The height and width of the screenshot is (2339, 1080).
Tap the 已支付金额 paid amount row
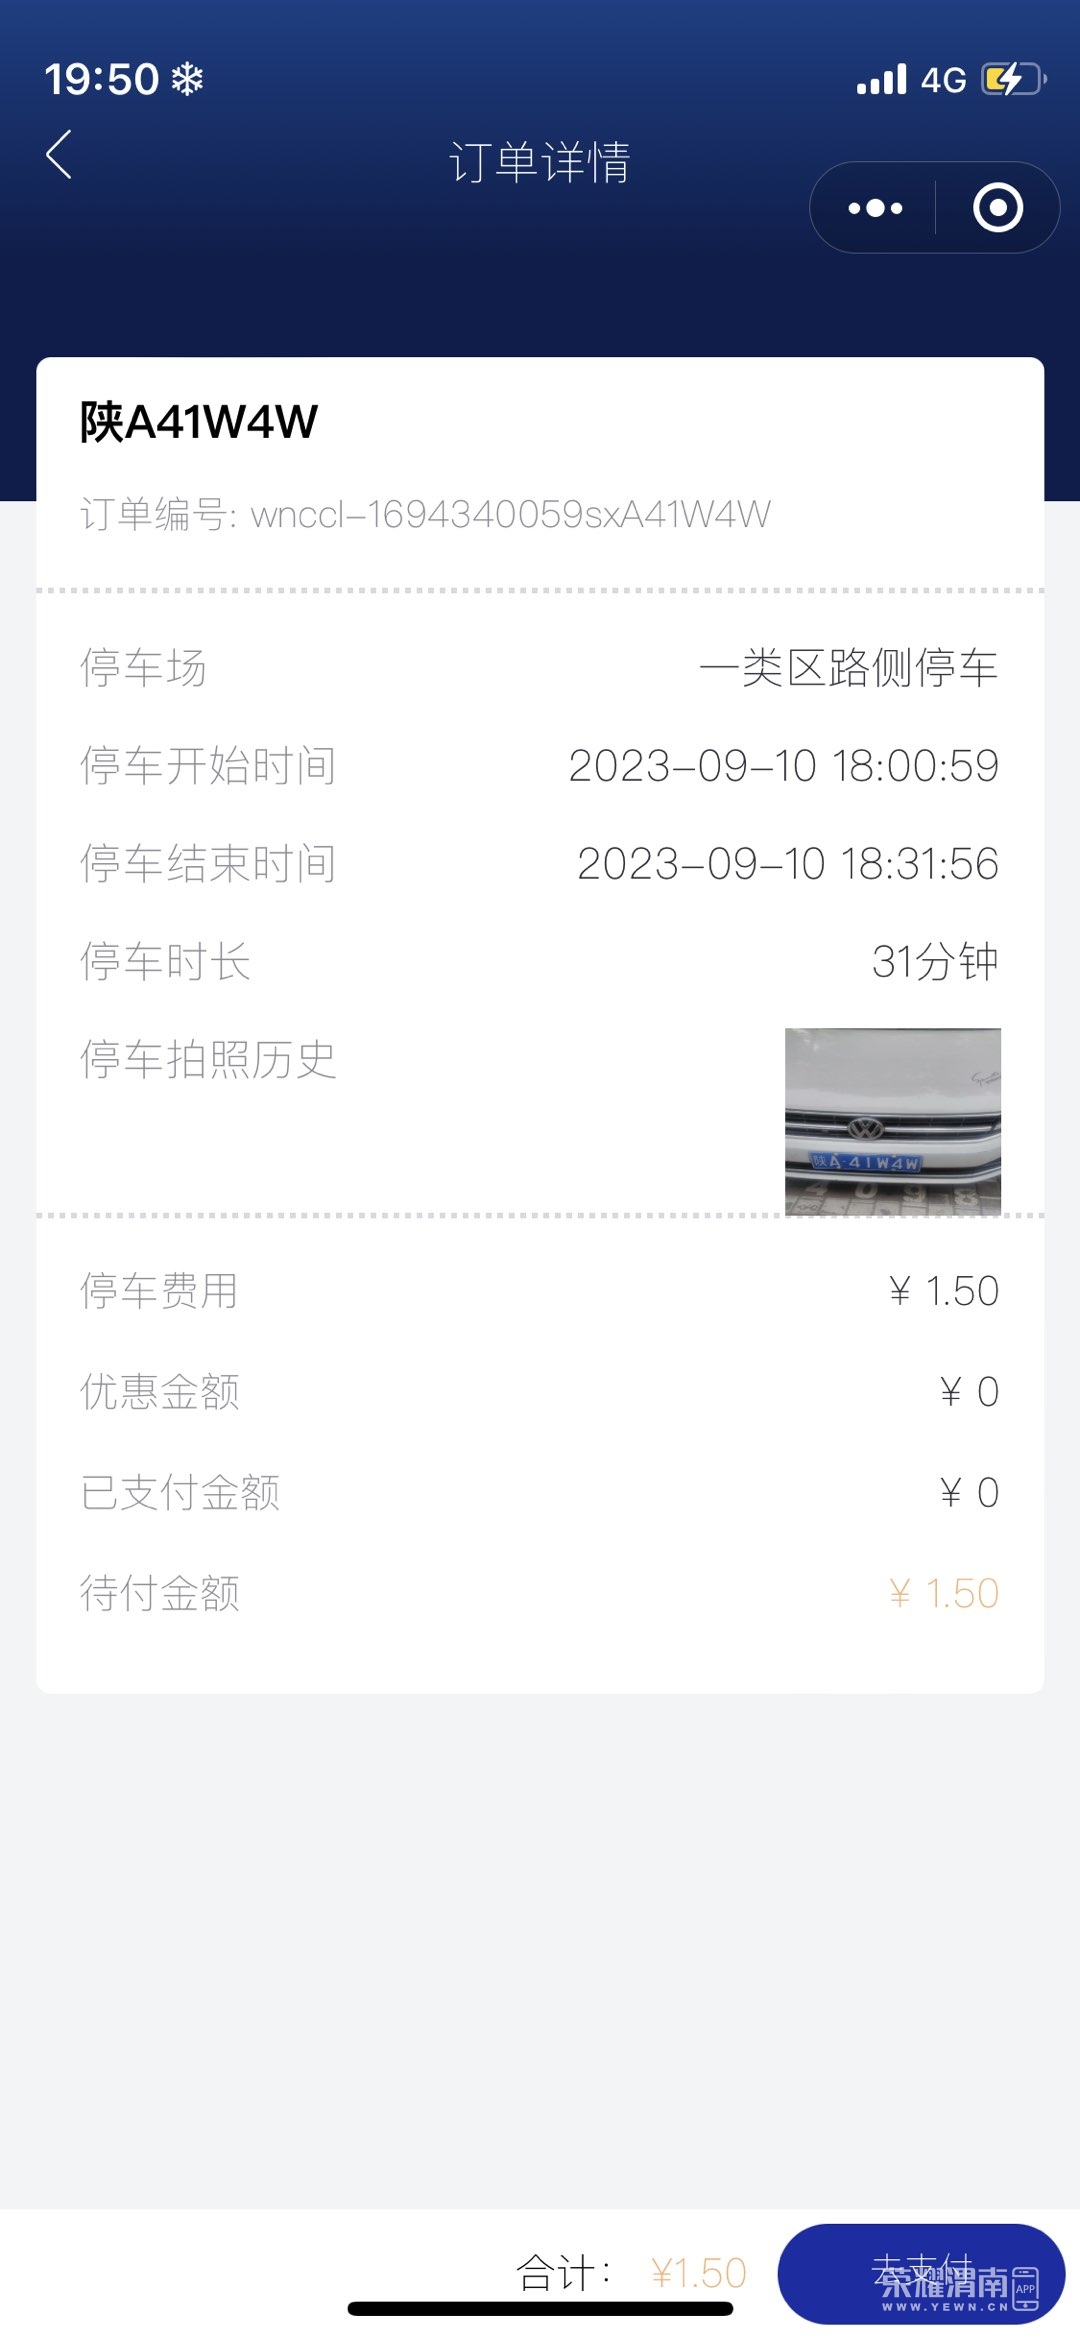(540, 1493)
